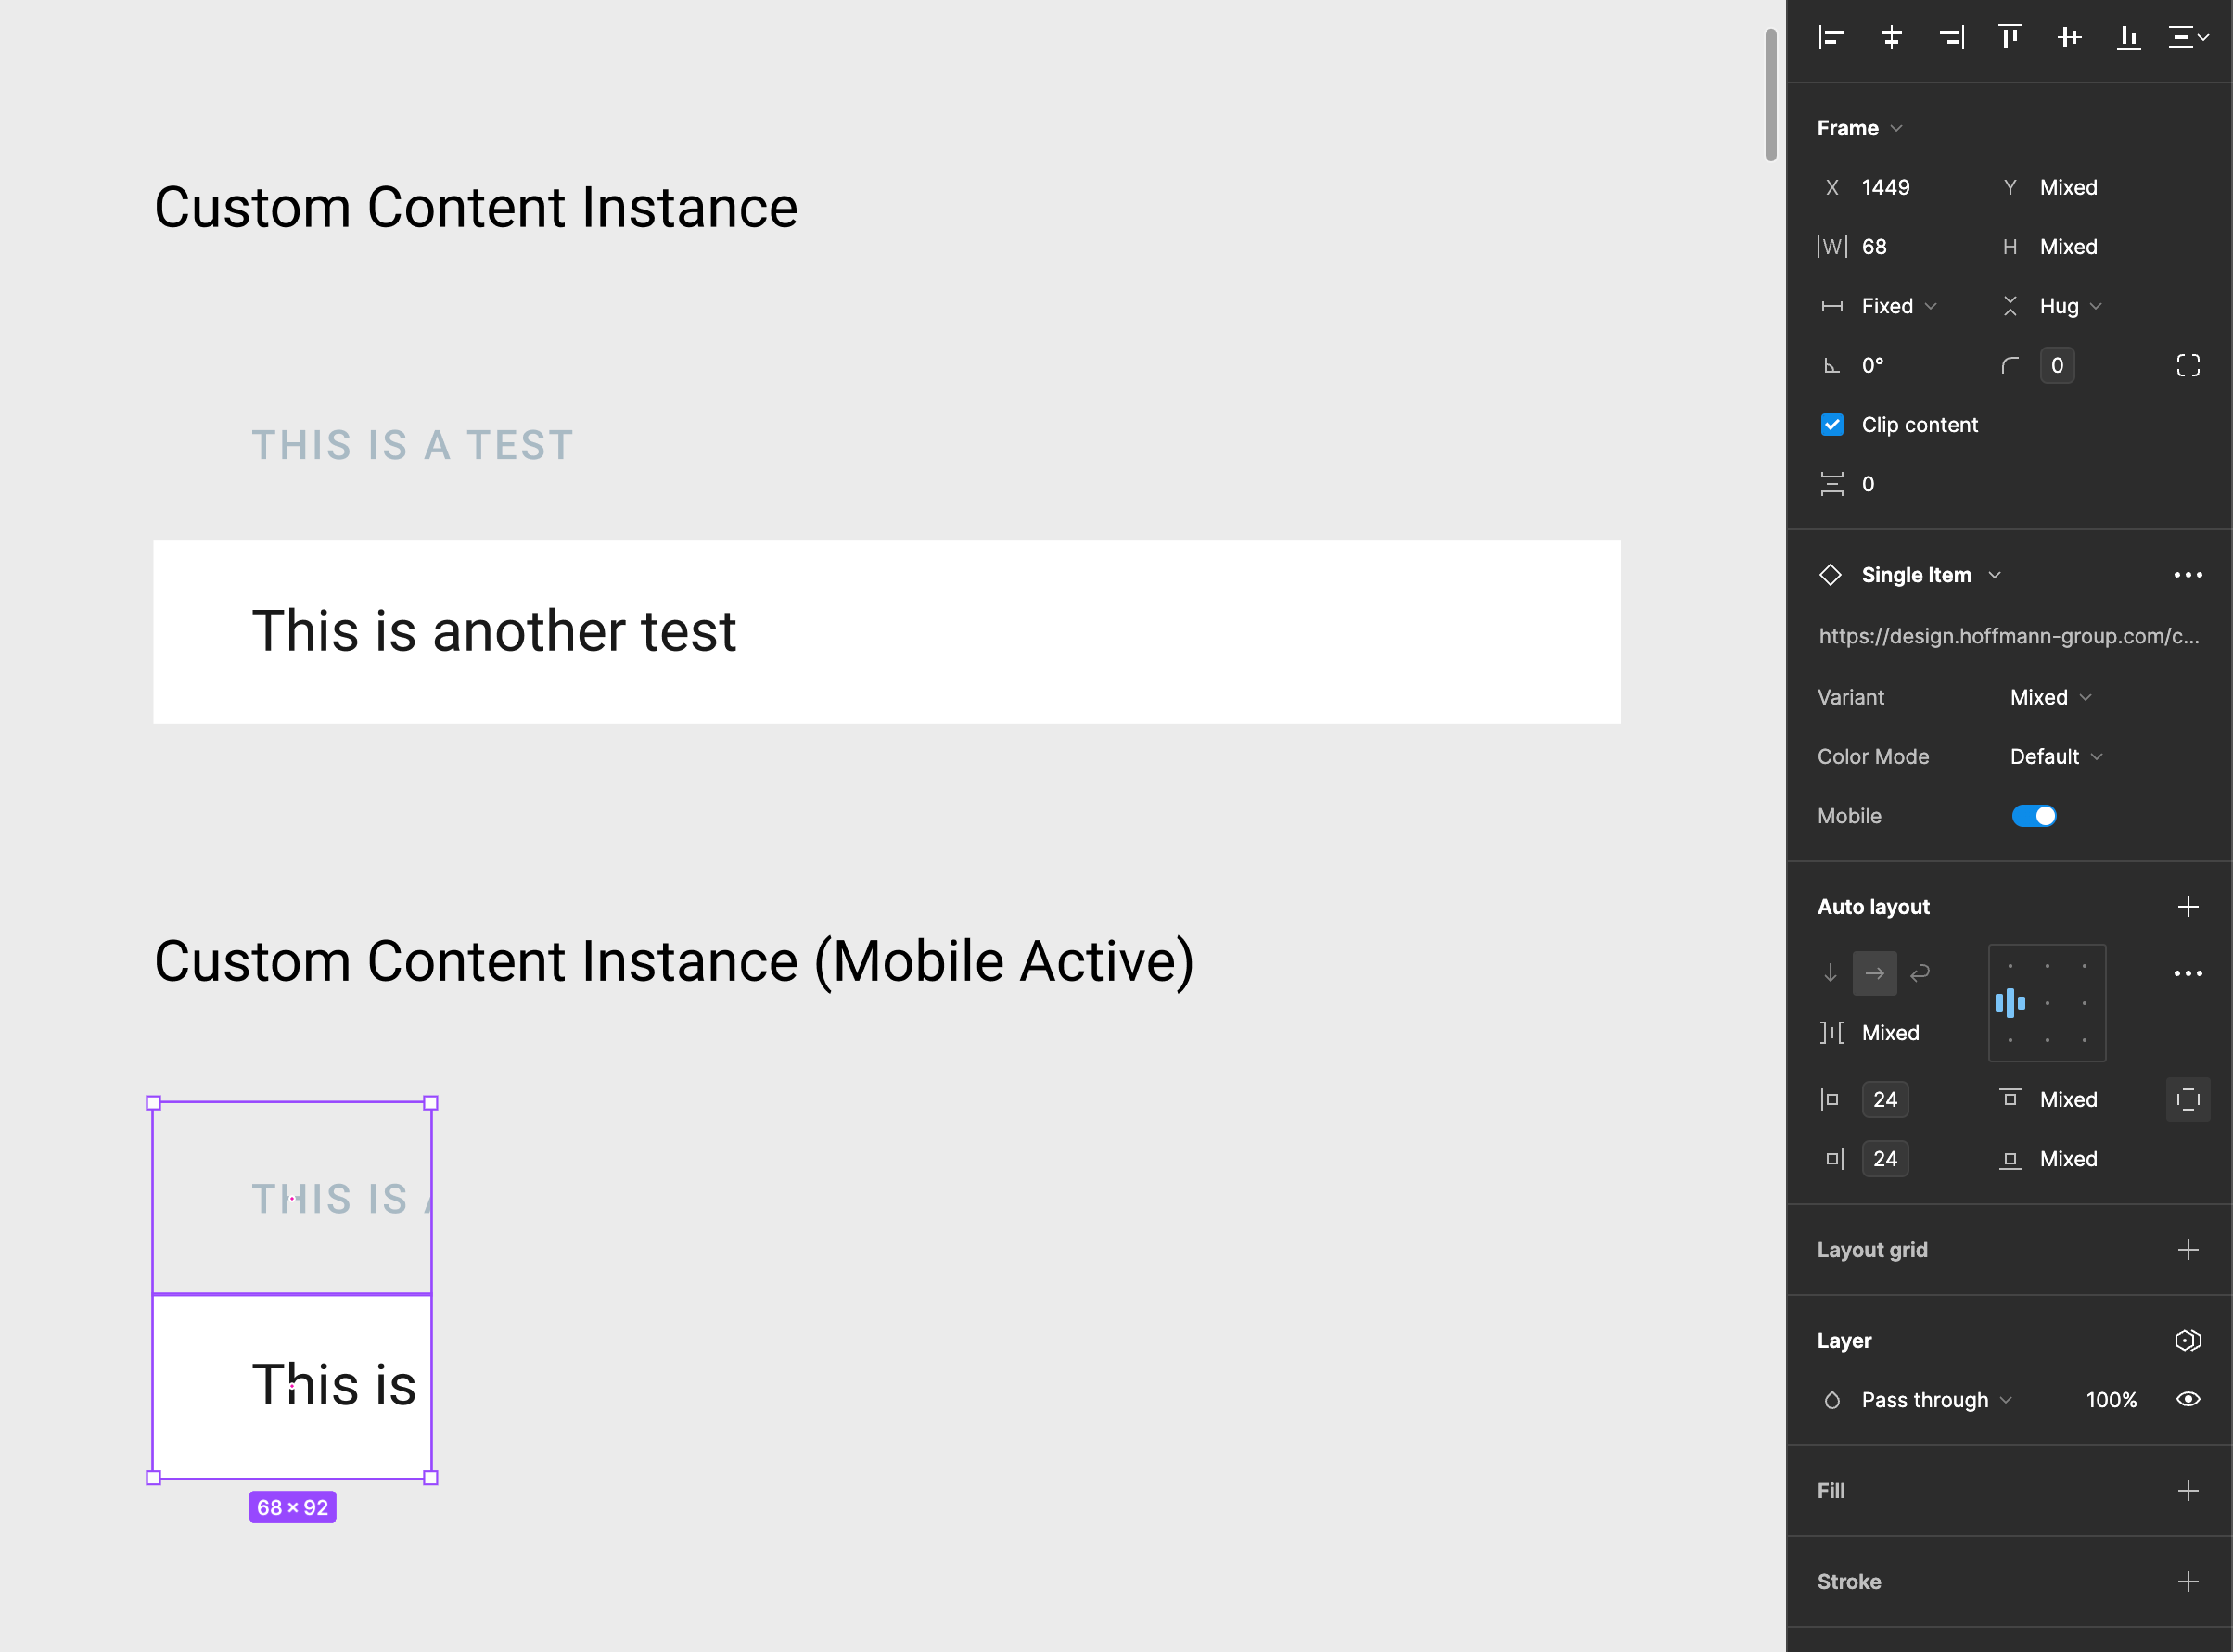Add a fill with plus icon
This screenshot has width=2233, height=1652.
click(x=2188, y=1491)
